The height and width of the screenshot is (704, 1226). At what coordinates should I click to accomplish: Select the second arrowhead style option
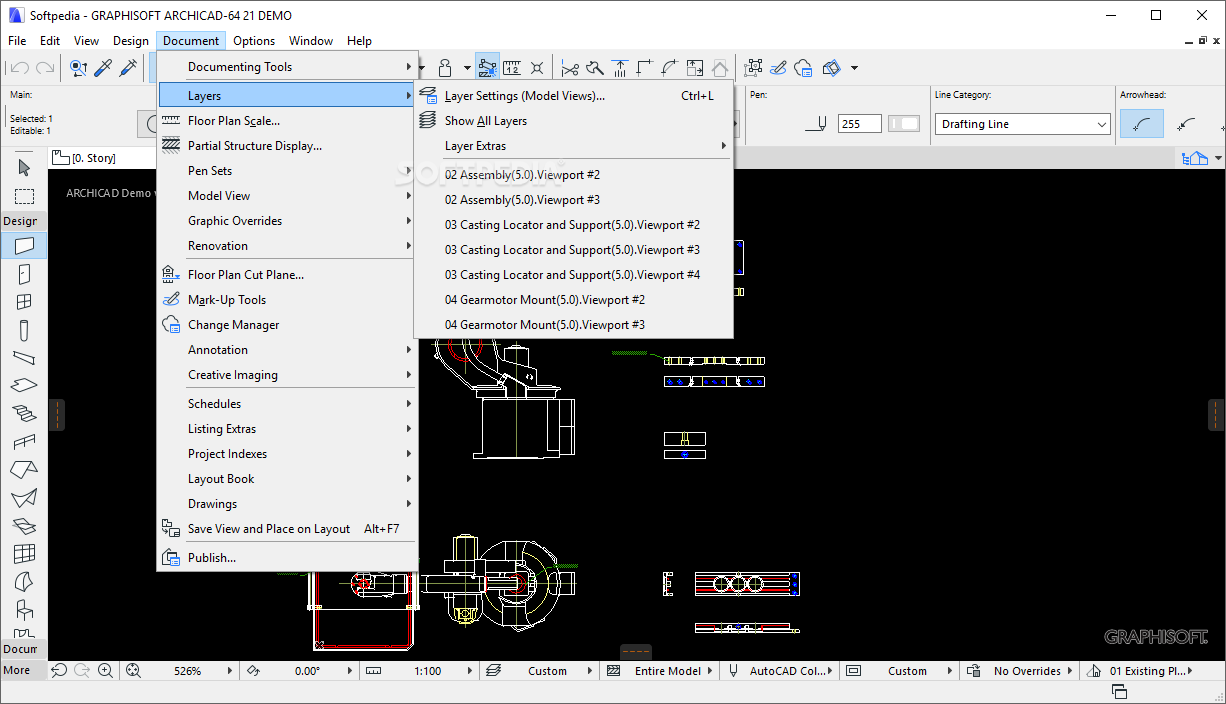(x=1186, y=124)
